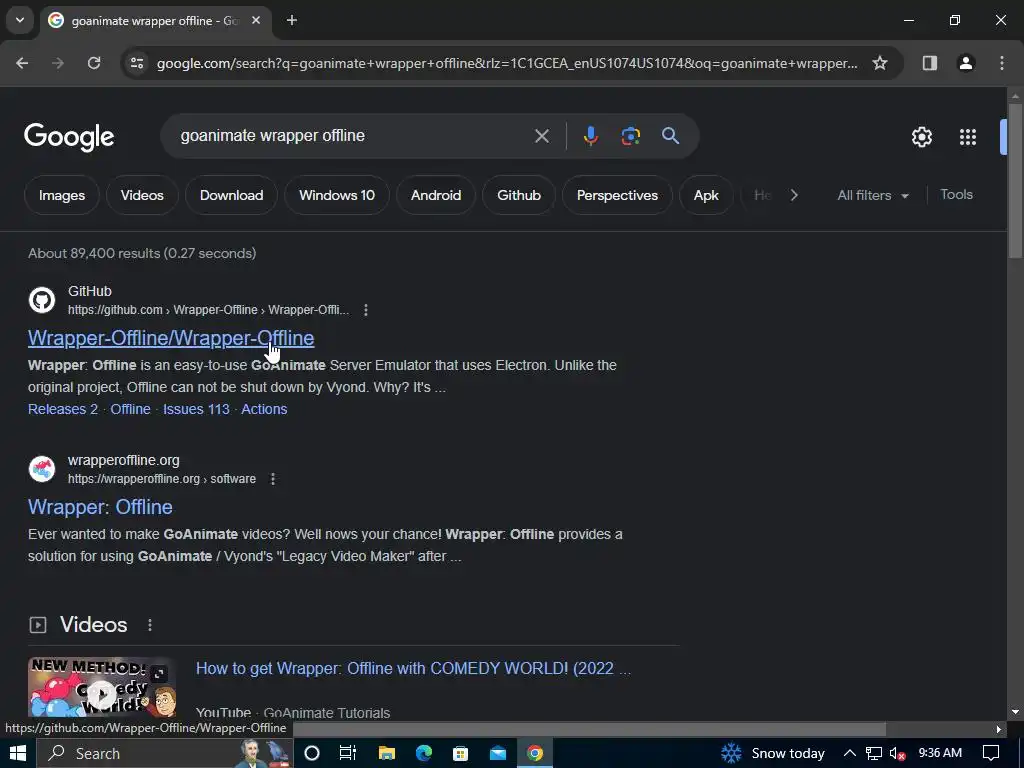Select the Android filter chip

click(x=436, y=195)
